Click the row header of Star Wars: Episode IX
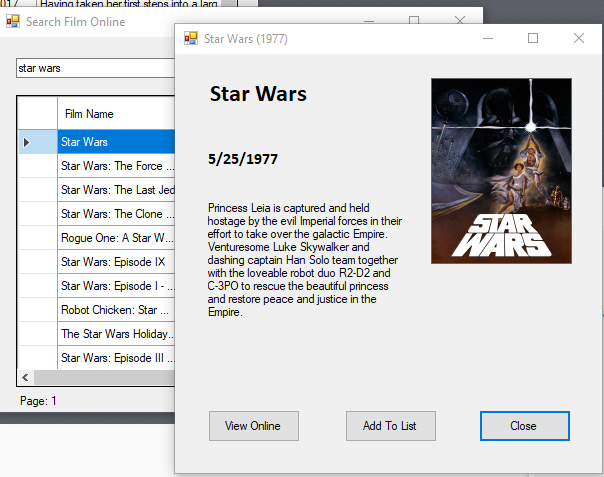604x477 pixels. pos(38,262)
